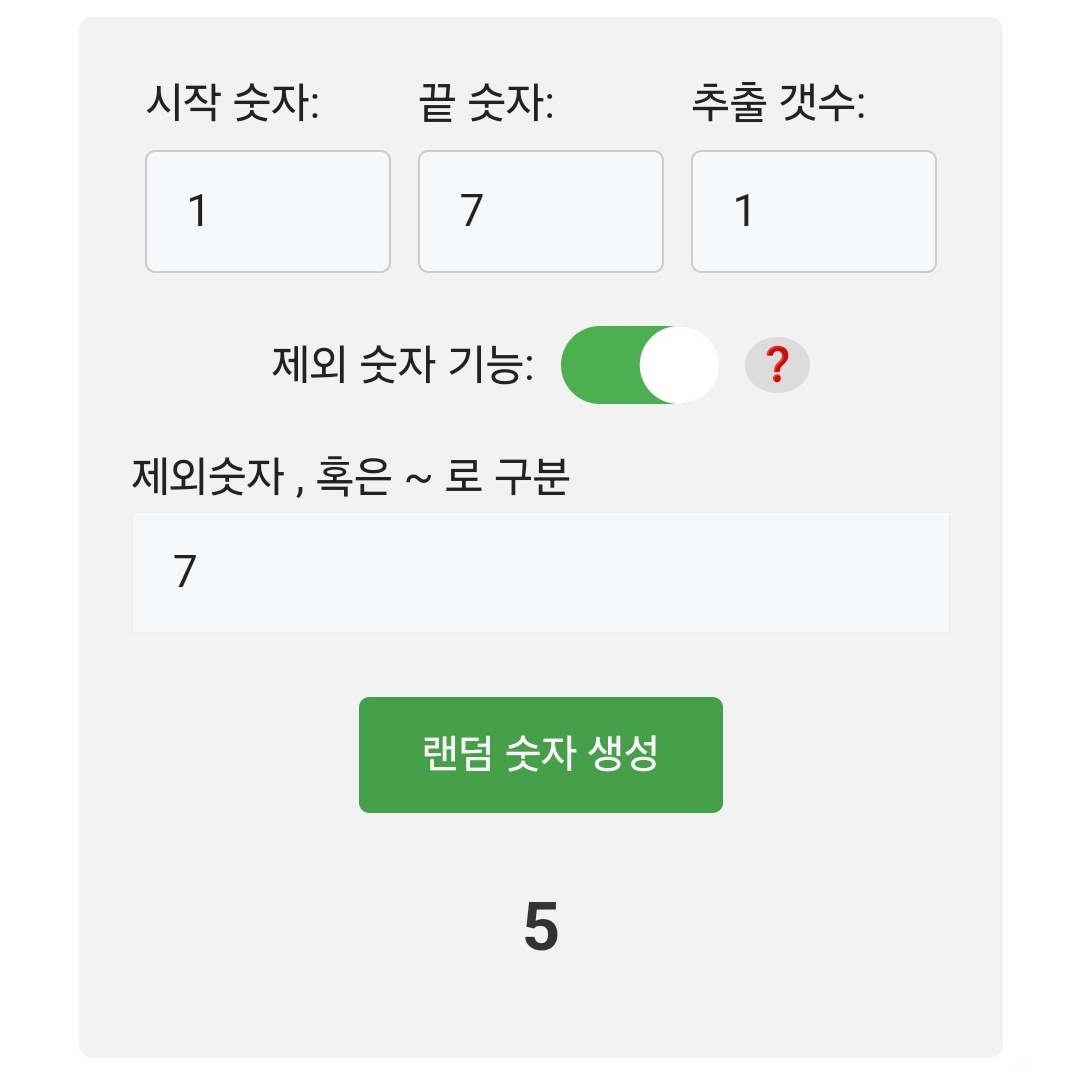Image resolution: width=1080 pixels, height=1072 pixels.
Task: Select the 추출 갯수 input field
Action: pyautogui.click(x=813, y=211)
